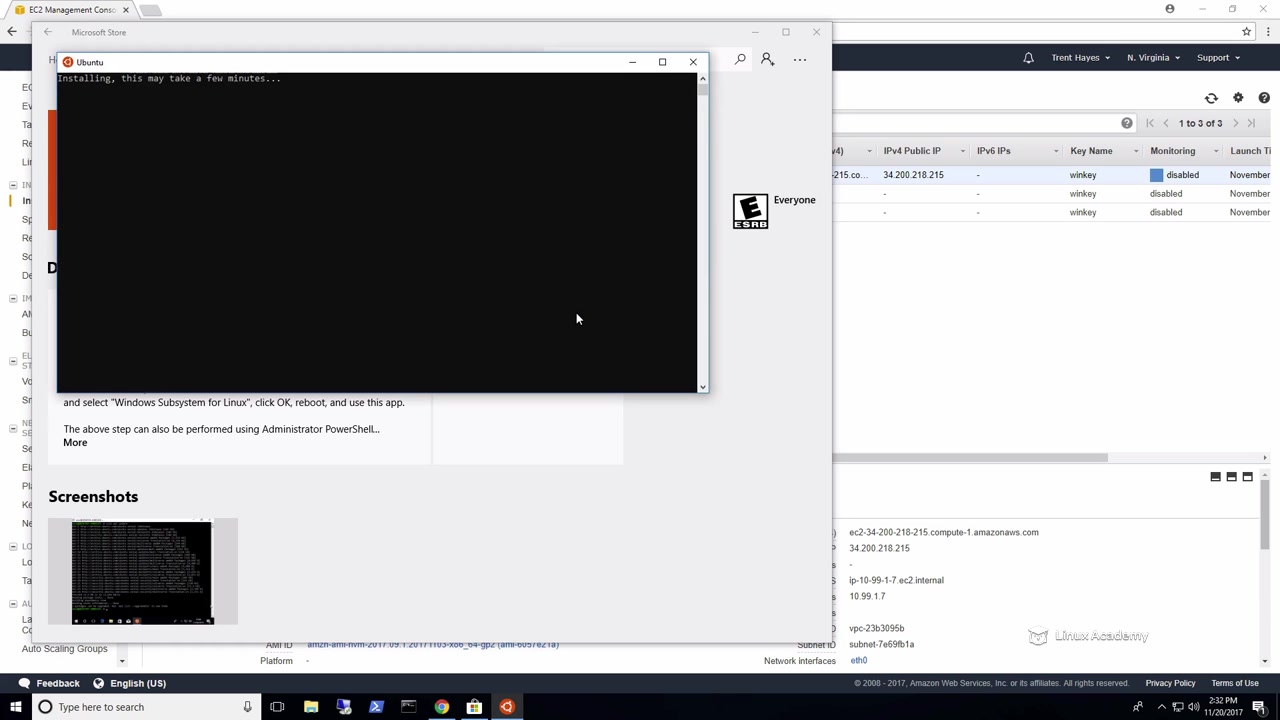Open File Explorer from the taskbar
This screenshot has height=720, width=1280.
pos(311,707)
